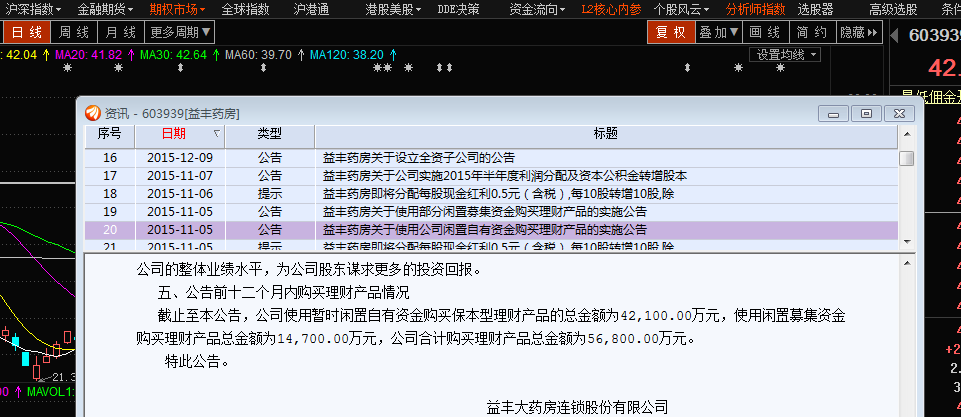Click the 沪港通 menu item
961x417 pixels.
[311, 9]
